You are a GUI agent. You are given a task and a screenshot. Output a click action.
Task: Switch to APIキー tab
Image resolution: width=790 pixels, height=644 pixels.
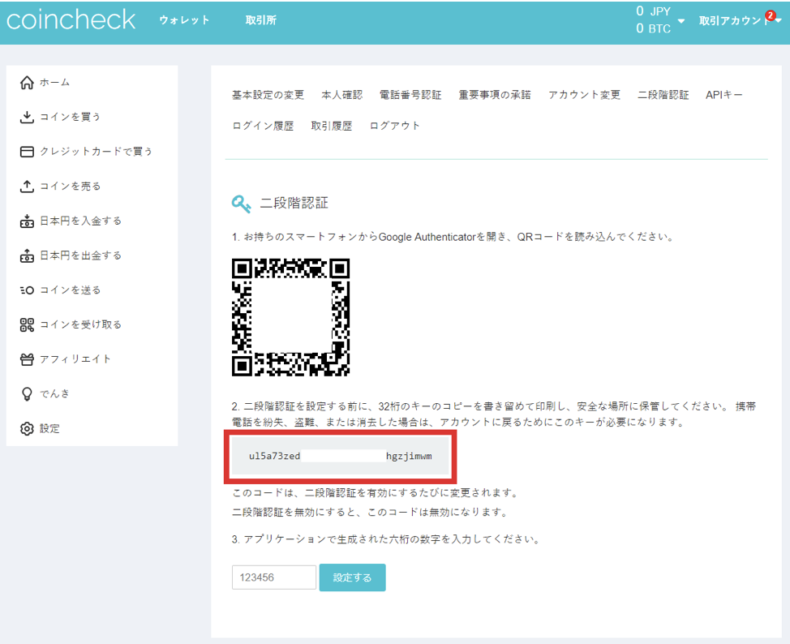click(x=724, y=95)
